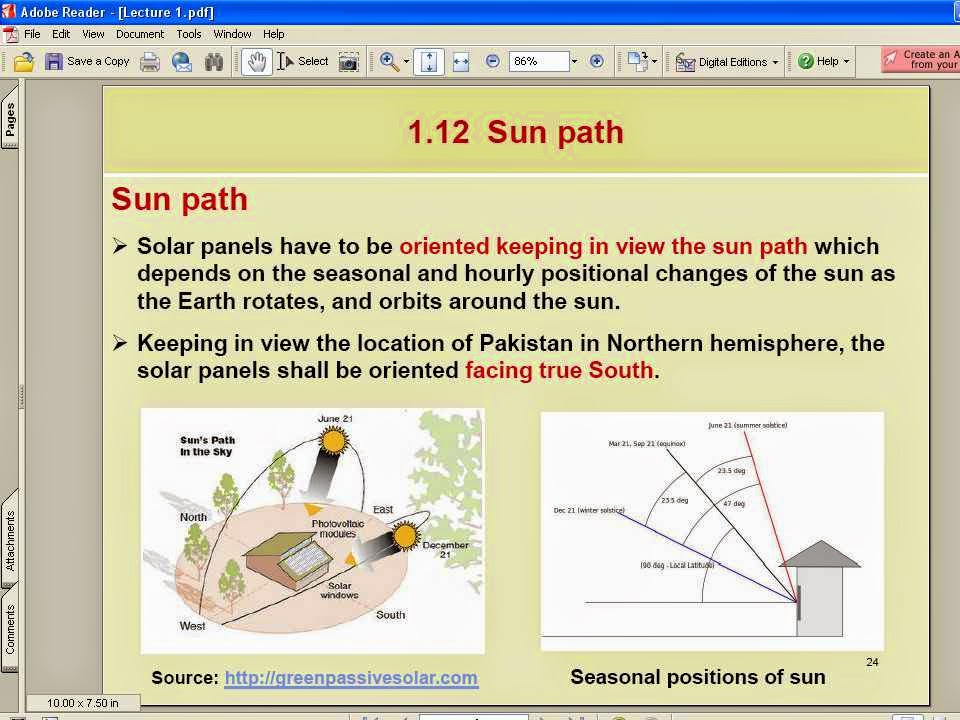
Task: Toggle the Fit Page view mode
Action: pos(428,61)
